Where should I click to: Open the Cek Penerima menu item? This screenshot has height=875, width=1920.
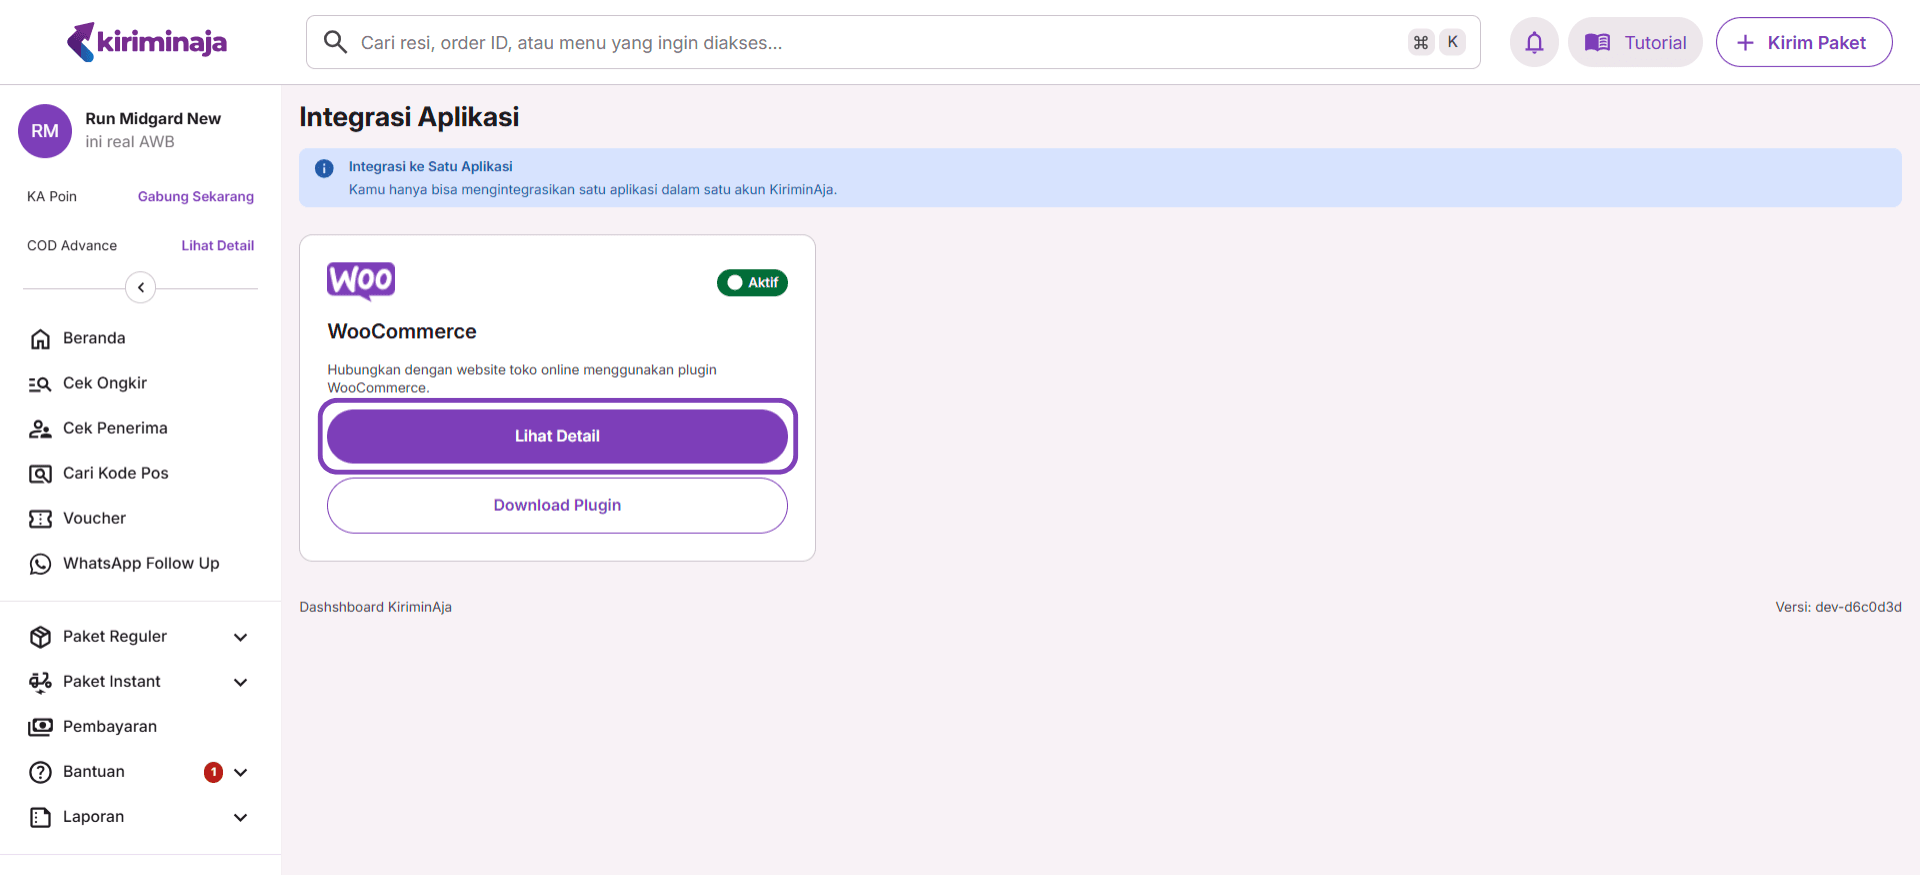(x=115, y=429)
